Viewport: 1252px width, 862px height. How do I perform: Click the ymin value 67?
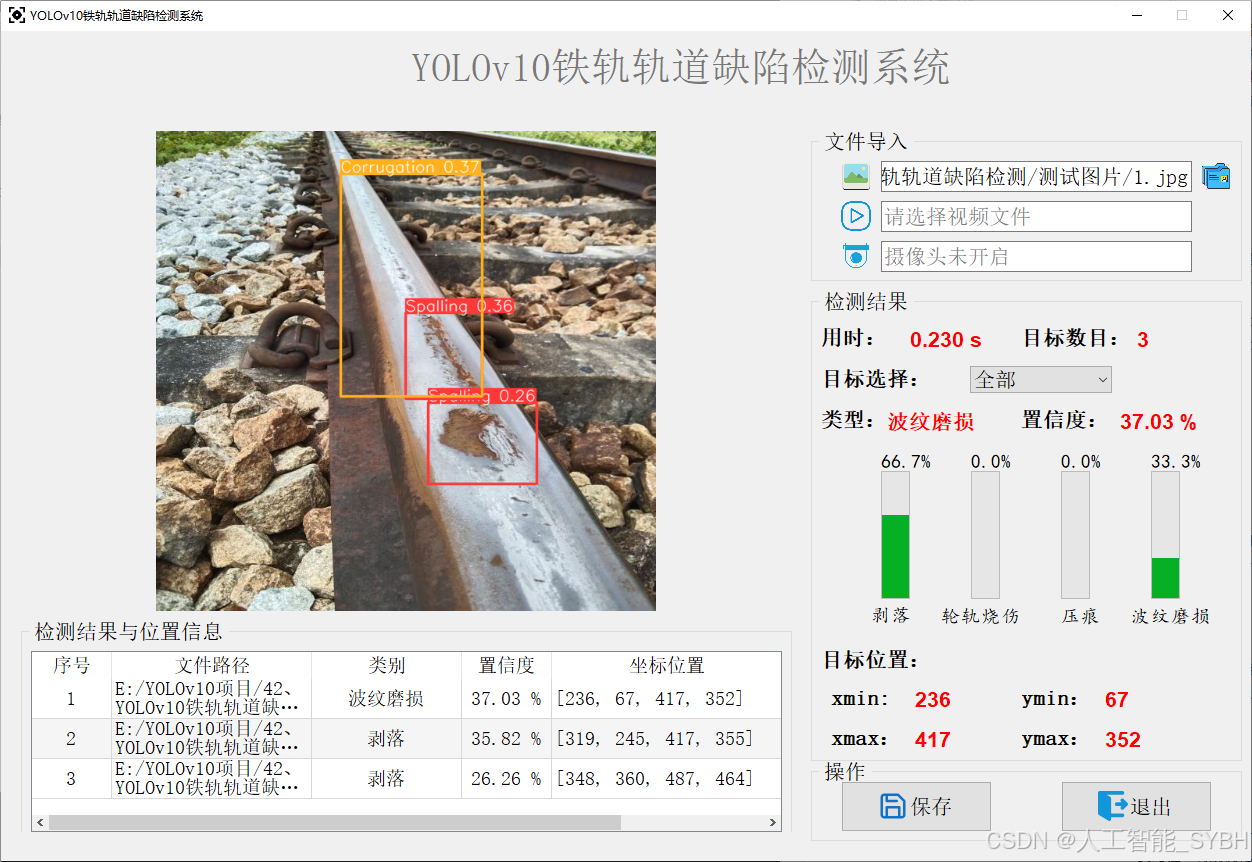(1116, 700)
